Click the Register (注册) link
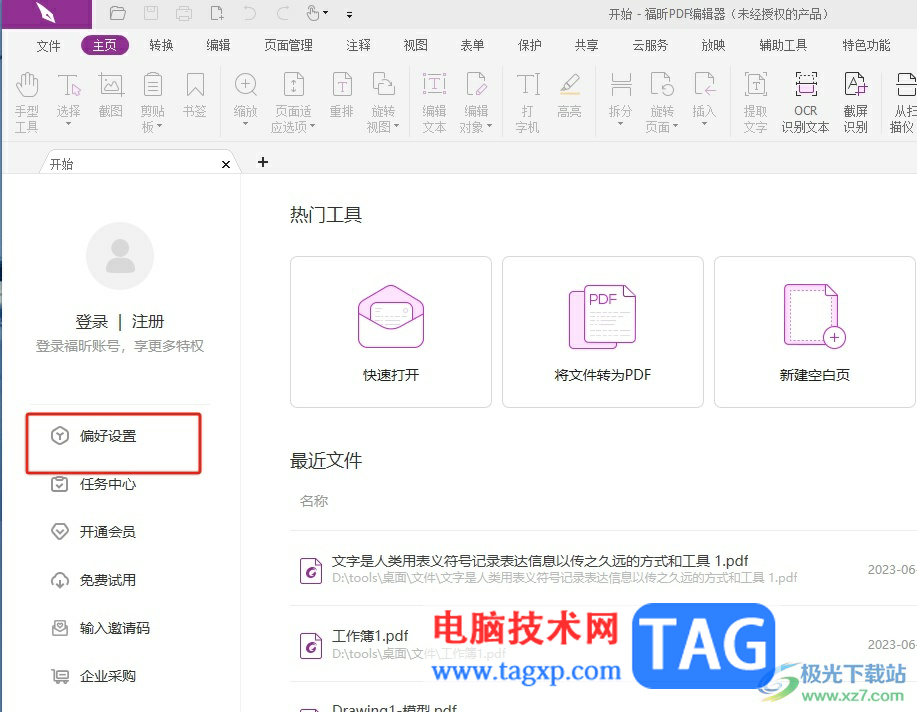The height and width of the screenshot is (712, 917). pyautogui.click(x=148, y=322)
